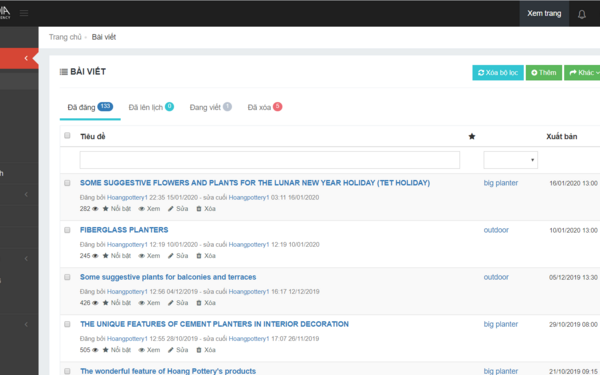Switch to Đã xóa tab
Image resolution: width=600 pixels, height=375 pixels.
(265, 107)
